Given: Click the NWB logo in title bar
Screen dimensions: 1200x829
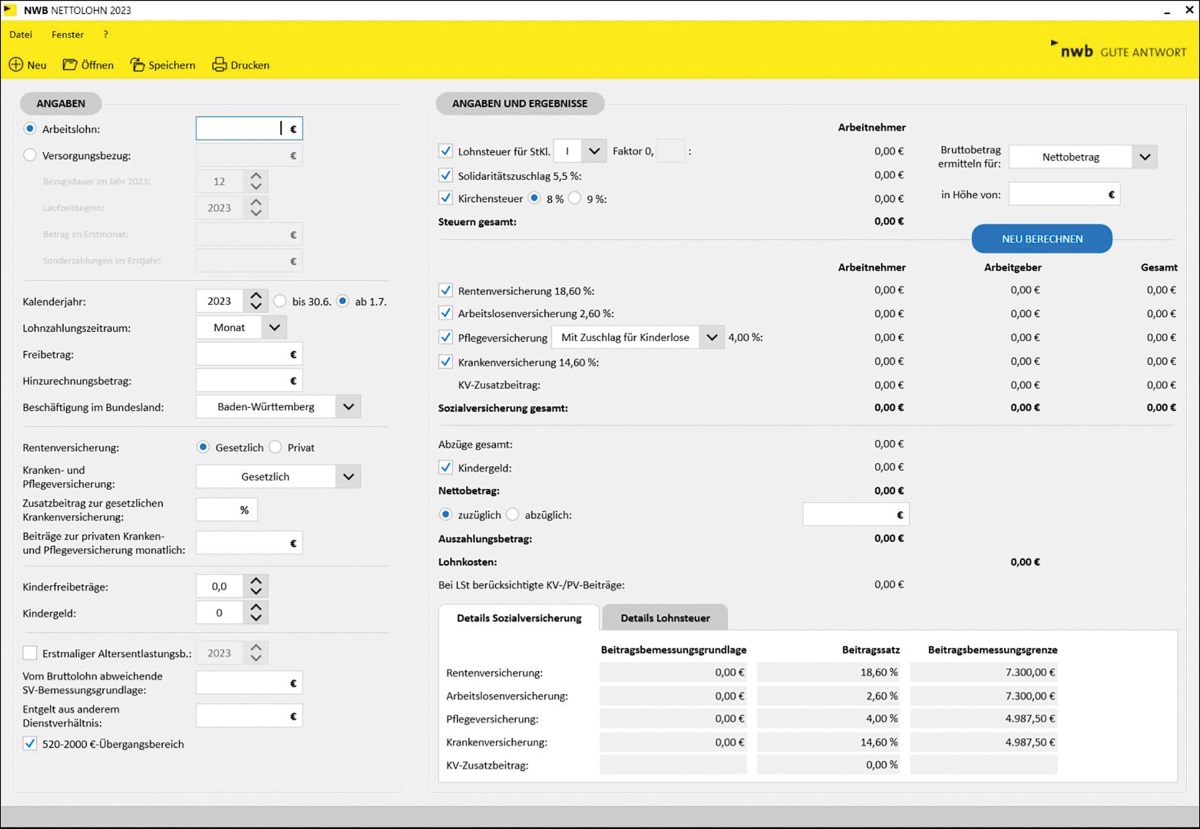Looking at the screenshot, I should click(x=12, y=10).
